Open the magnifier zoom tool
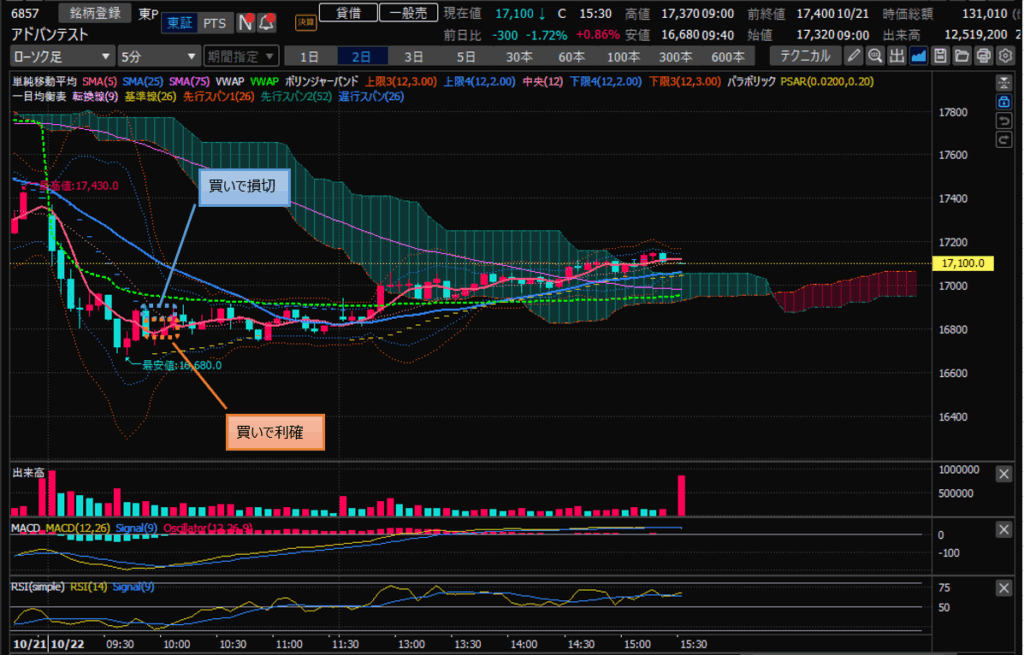1024x655 pixels. [x=875, y=55]
